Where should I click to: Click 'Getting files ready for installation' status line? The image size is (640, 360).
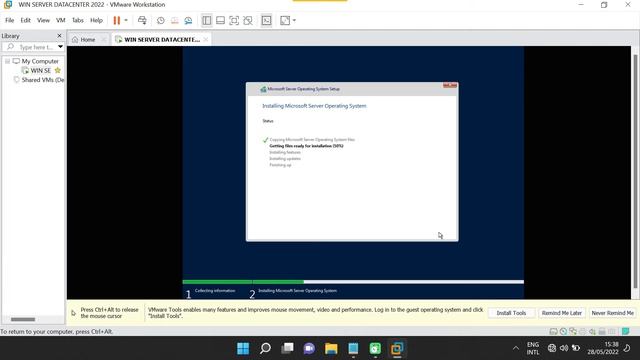click(x=306, y=146)
